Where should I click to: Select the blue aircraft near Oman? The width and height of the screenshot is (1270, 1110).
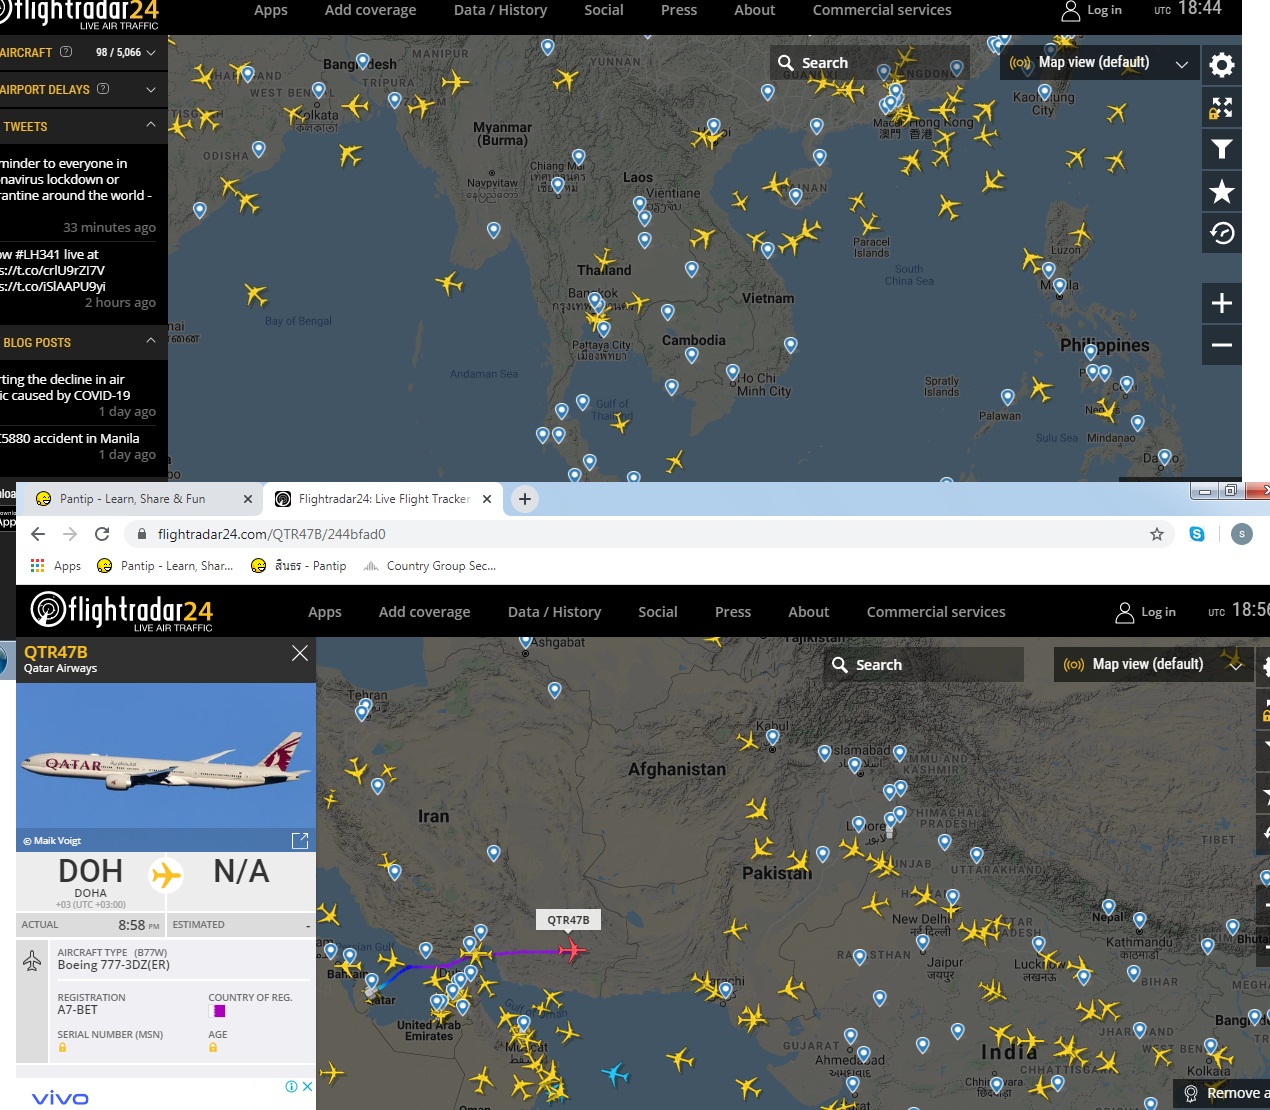point(615,1074)
